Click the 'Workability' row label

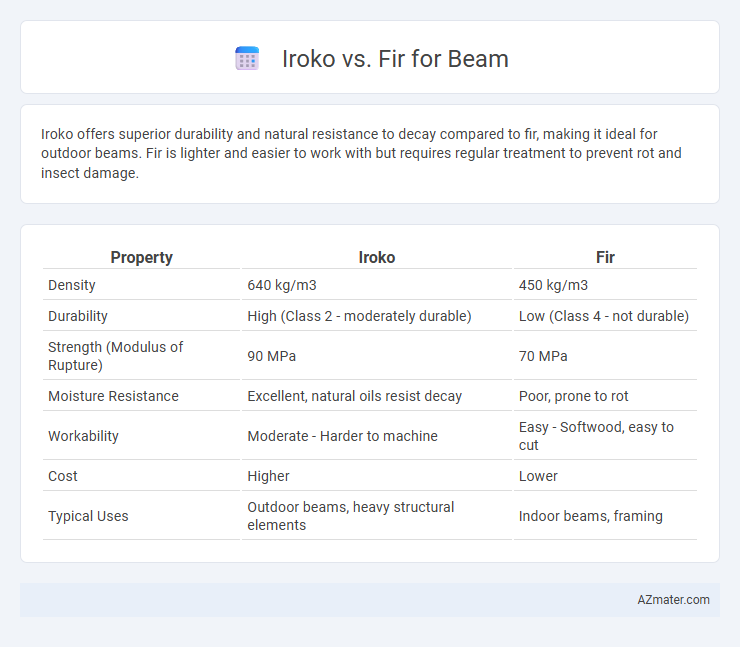point(83,436)
